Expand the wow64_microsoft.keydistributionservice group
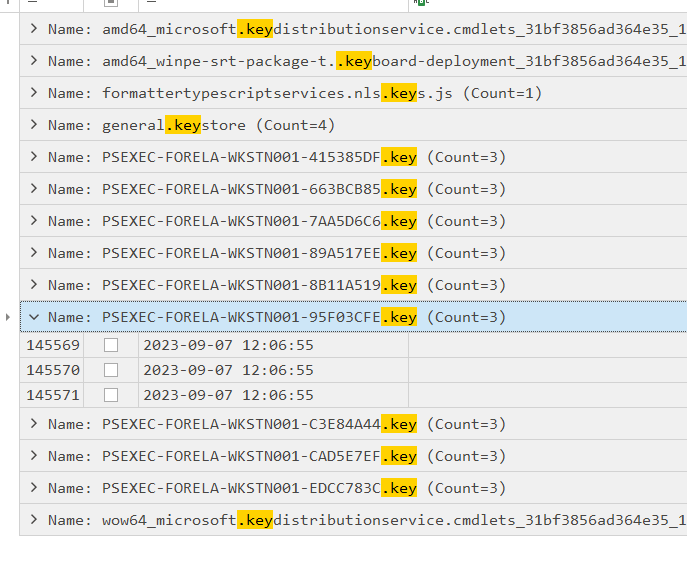The image size is (687, 561). tap(34, 520)
